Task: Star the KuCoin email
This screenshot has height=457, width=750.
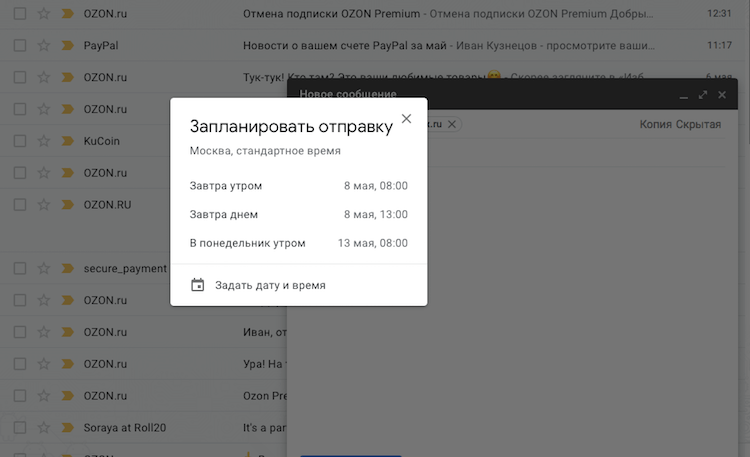Action: click(x=44, y=141)
